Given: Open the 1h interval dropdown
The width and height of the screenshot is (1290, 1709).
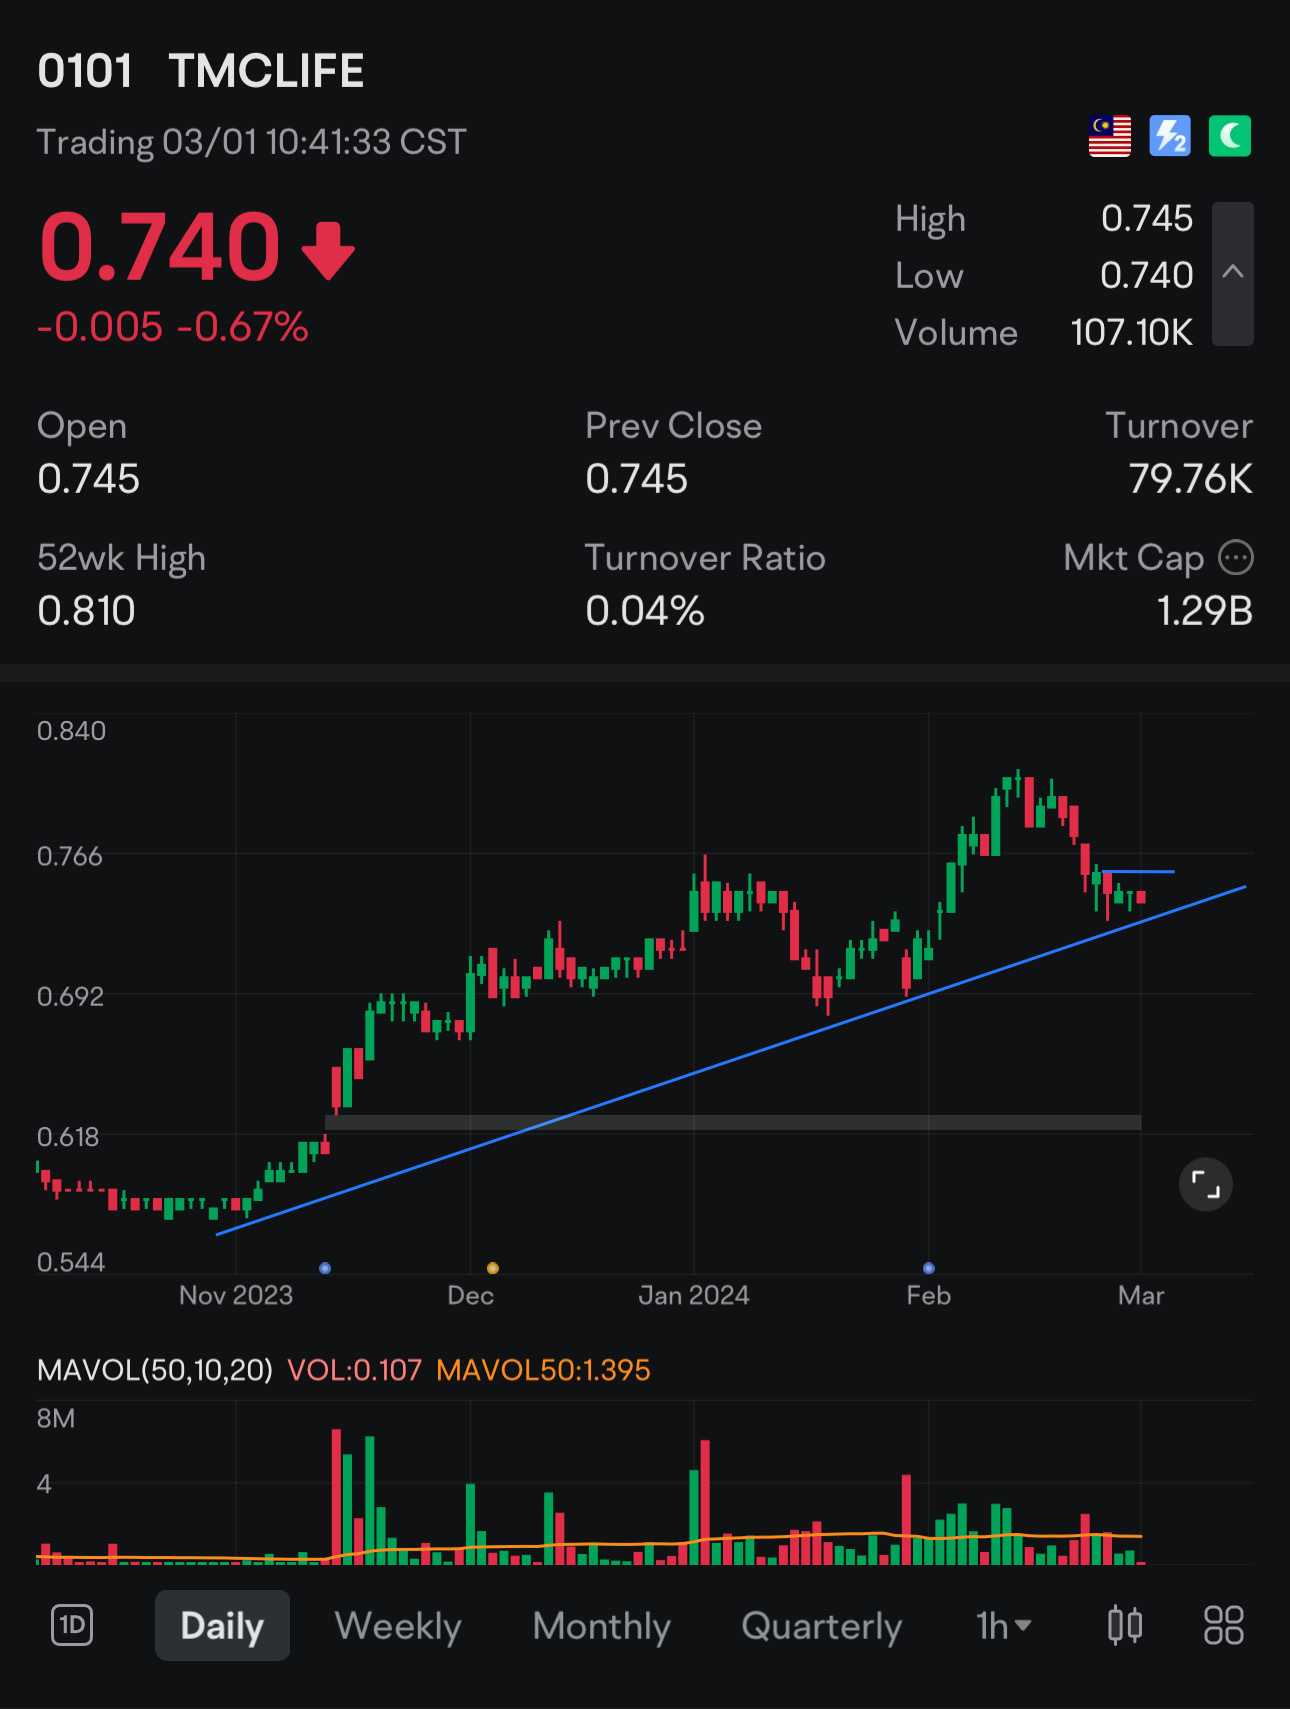Looking at the screenshot, I should point(1004,1626).
